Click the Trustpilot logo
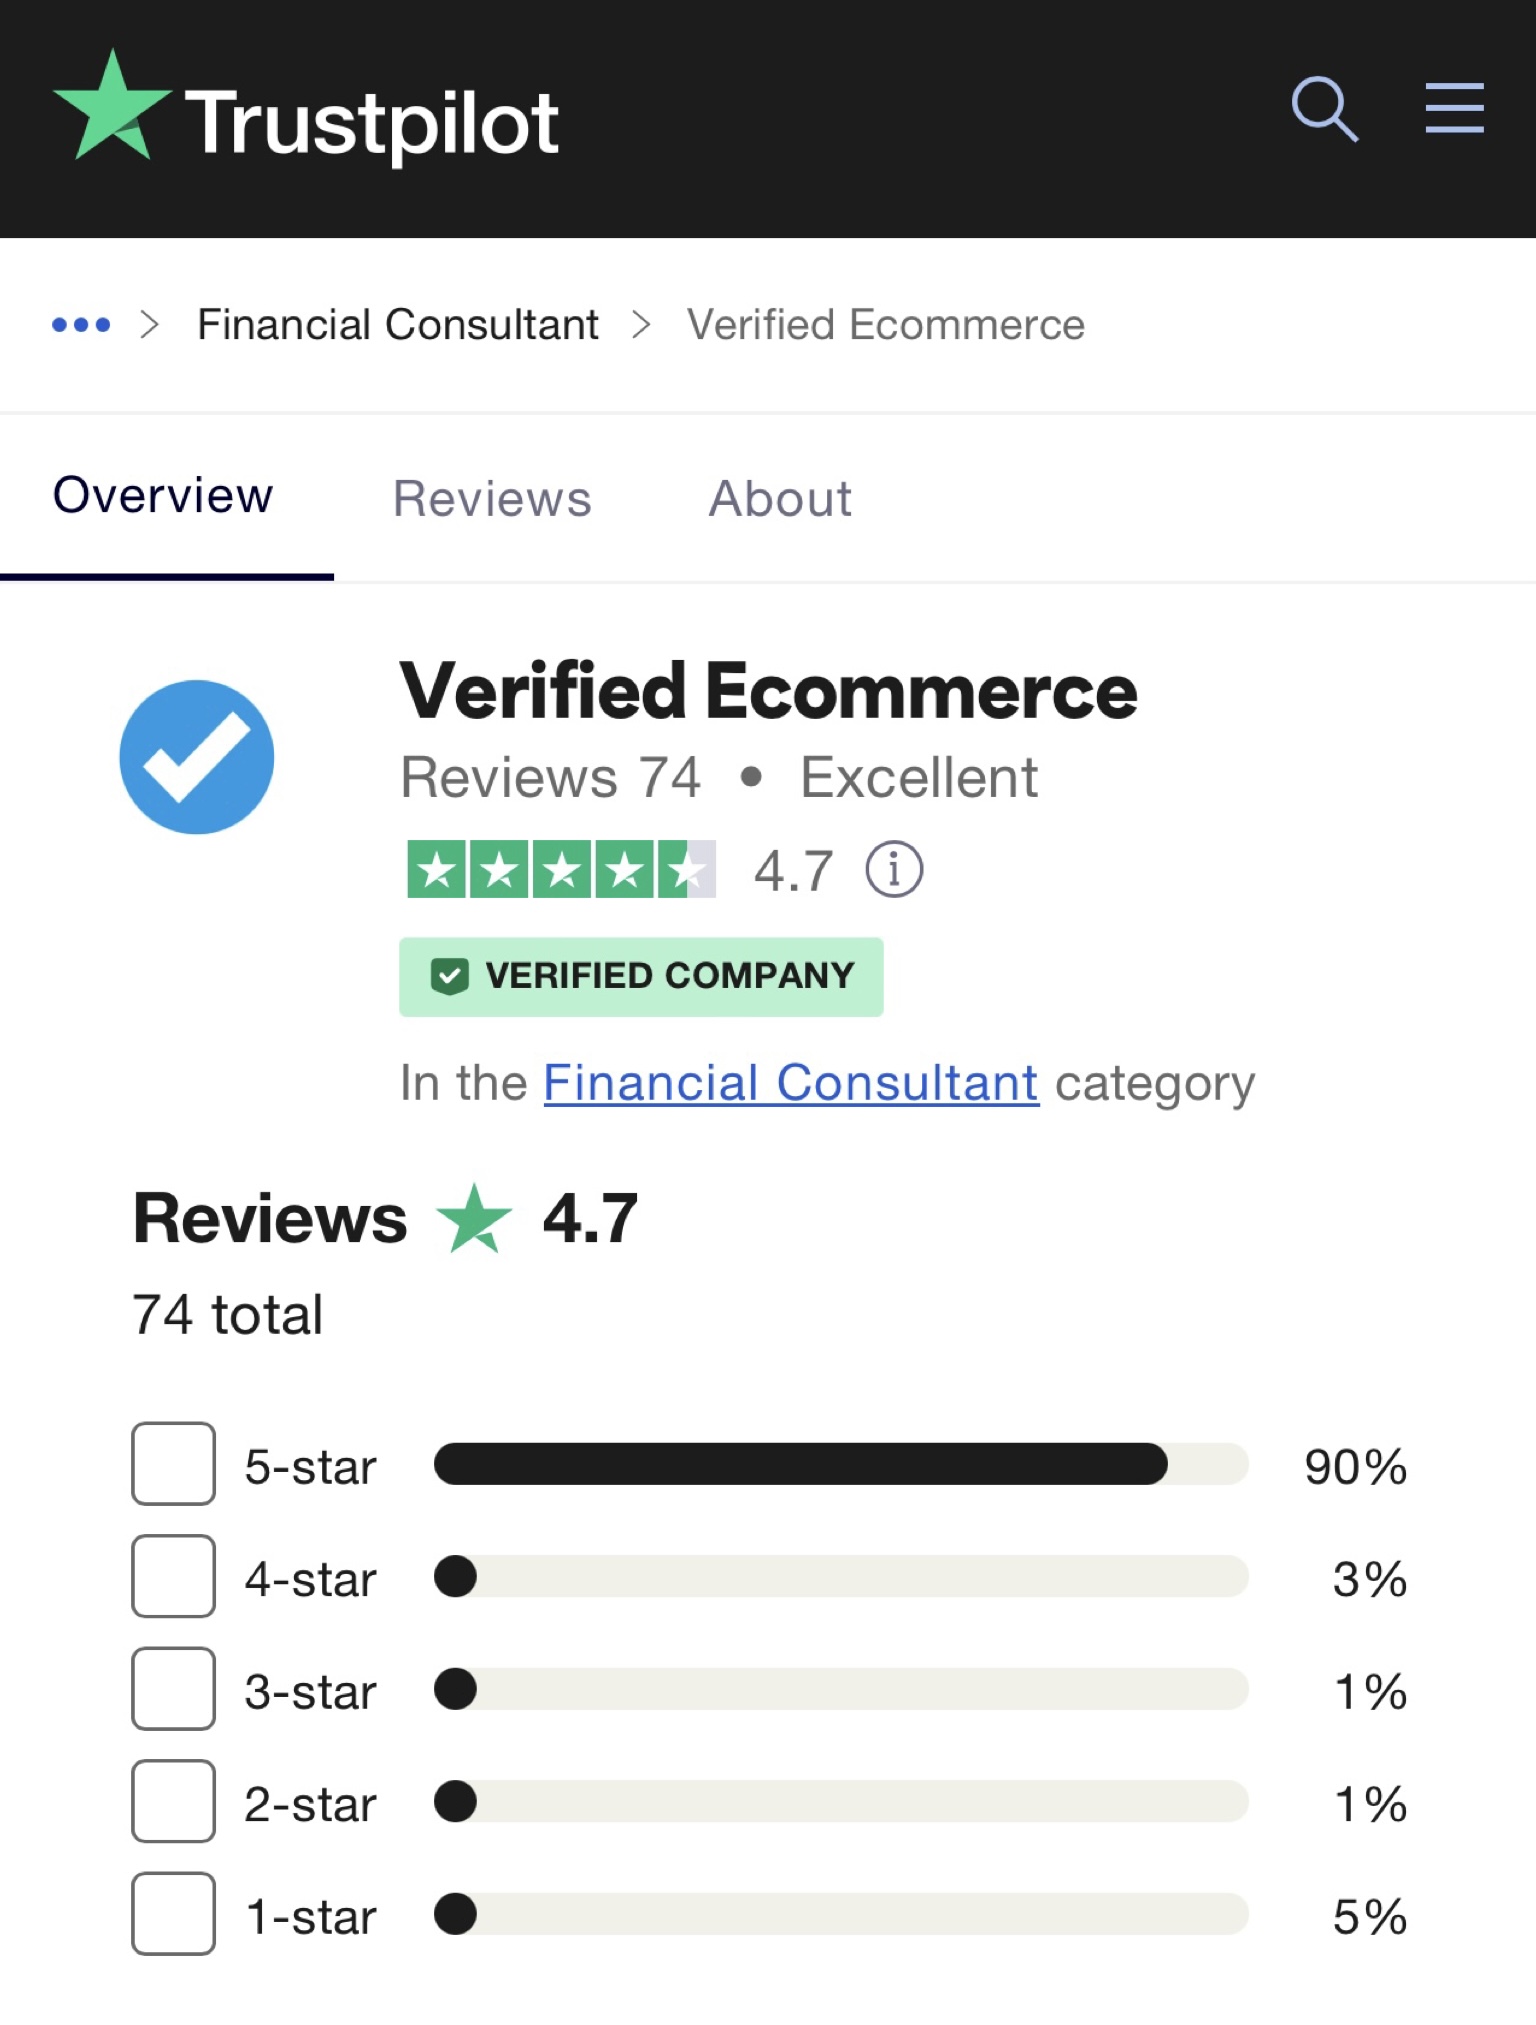This screenshot has height=2025, width=1536. (x=306, y=112)
